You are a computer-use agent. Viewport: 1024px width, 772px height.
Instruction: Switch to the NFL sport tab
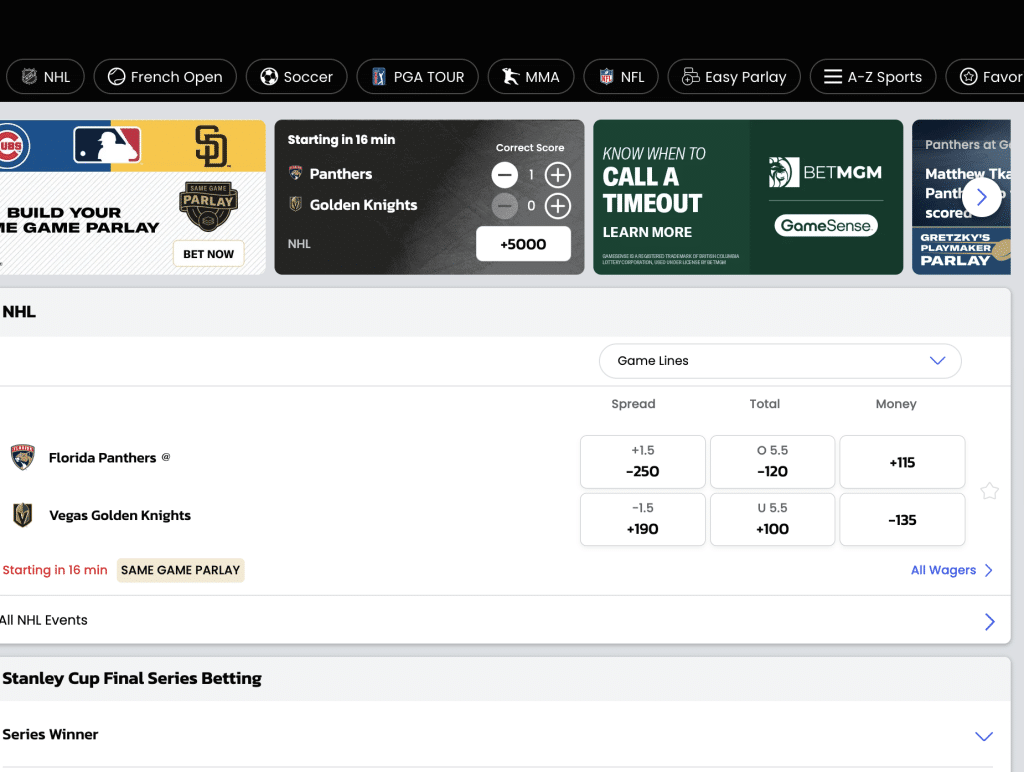[x=621, y=77]
